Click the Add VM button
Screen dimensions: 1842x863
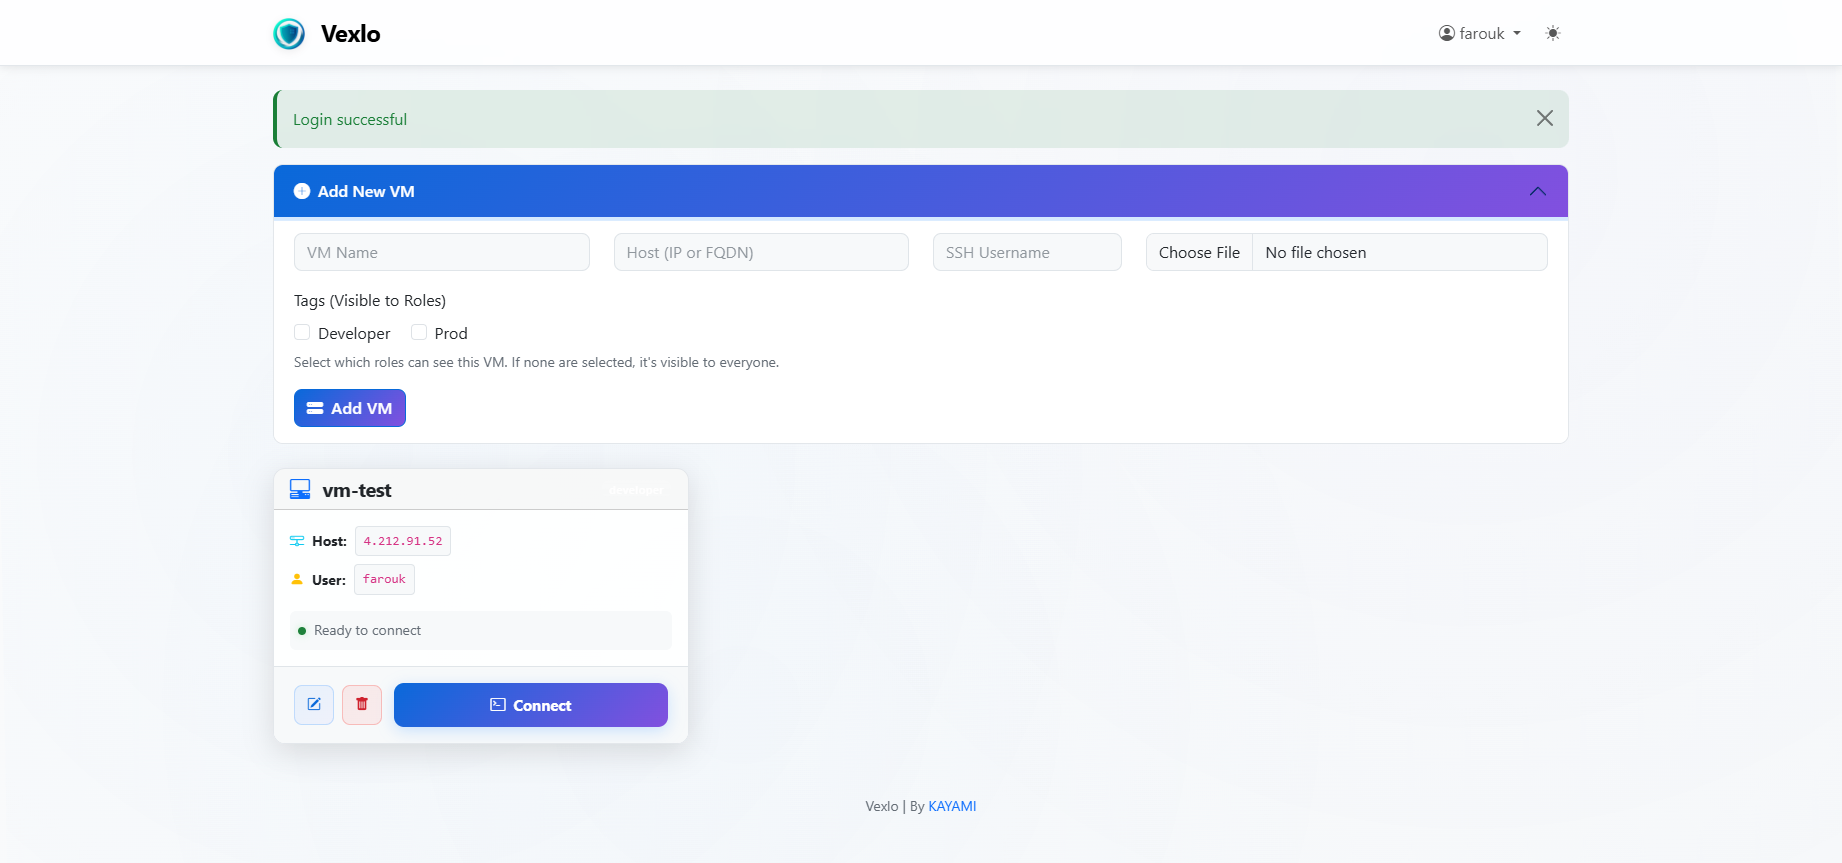tap(349, 408)
